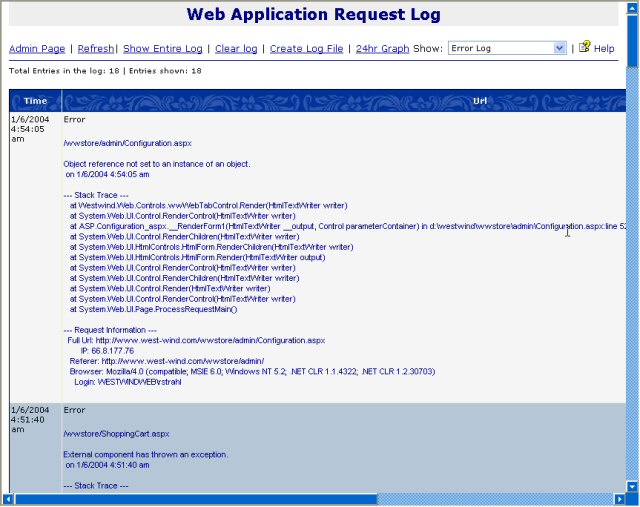
Task: View the 24hr Graph
Action: (x=382, y=49)
